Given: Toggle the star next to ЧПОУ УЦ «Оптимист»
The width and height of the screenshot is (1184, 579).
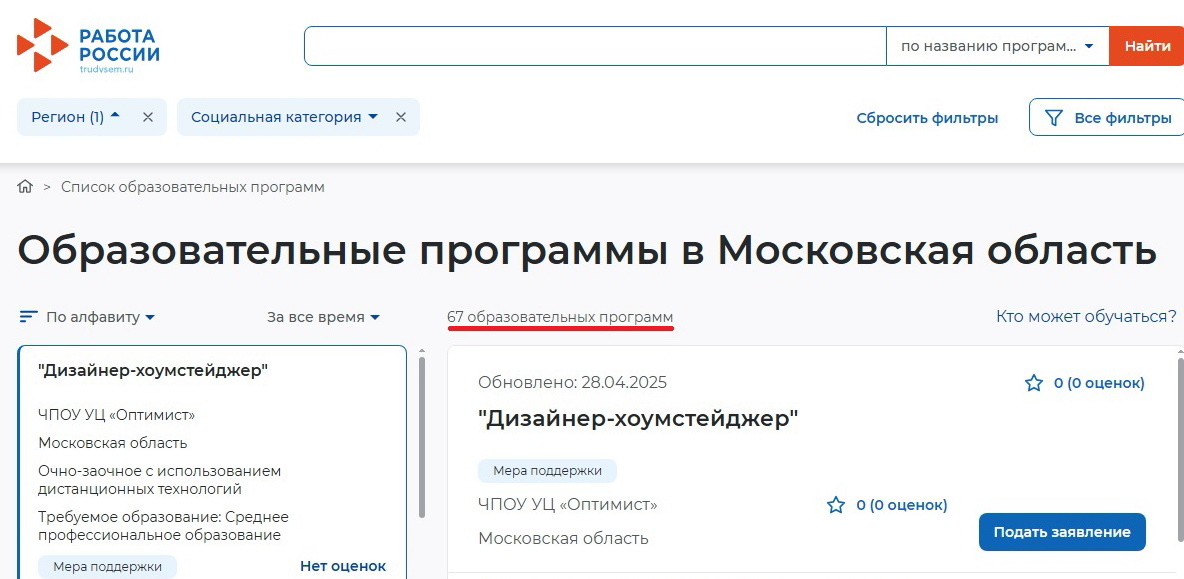Looking at the screenshot, I should [x=836, y=505].
